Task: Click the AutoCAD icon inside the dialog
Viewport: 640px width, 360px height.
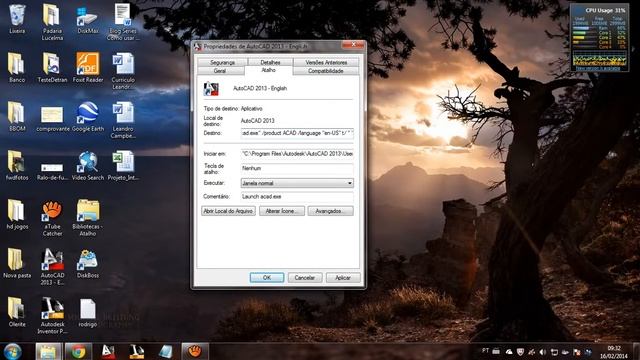Action: pyautogui.click(x=211, y=89)
